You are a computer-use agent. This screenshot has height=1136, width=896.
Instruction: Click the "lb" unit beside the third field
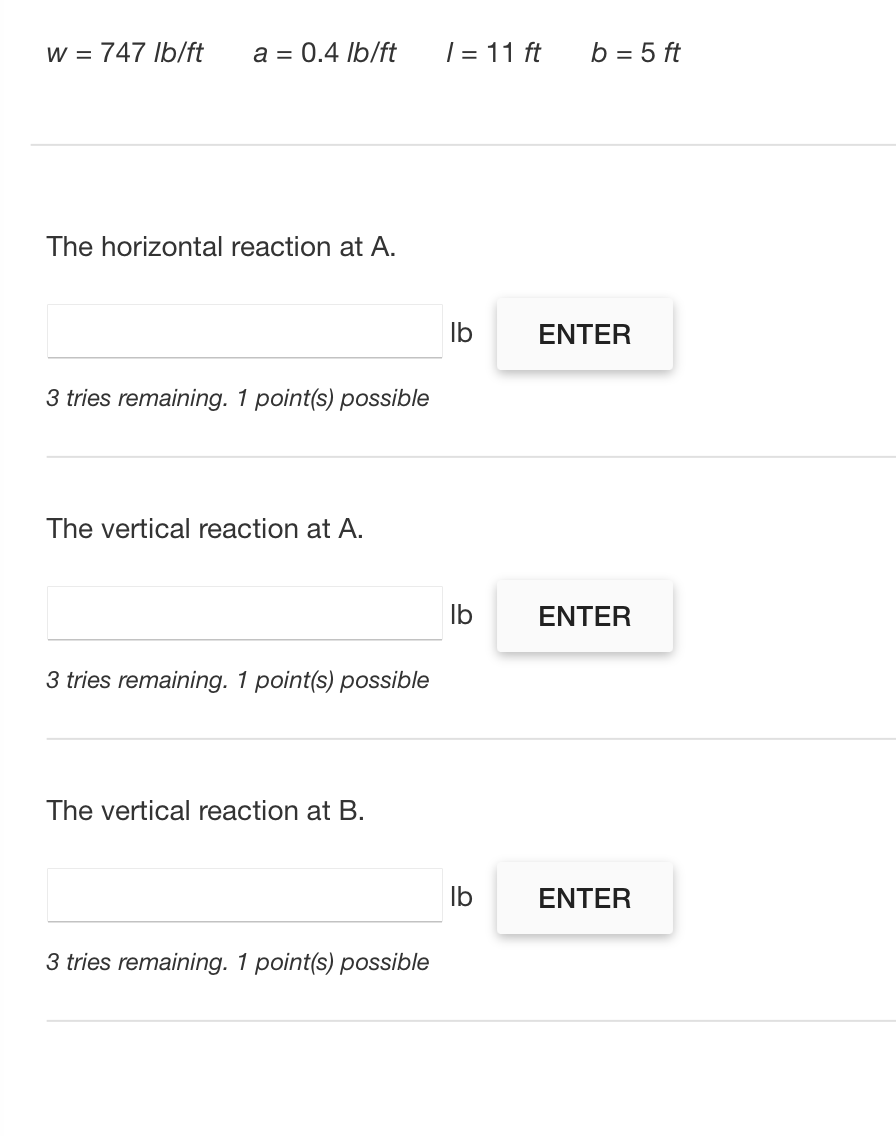(x=462, y=897)
